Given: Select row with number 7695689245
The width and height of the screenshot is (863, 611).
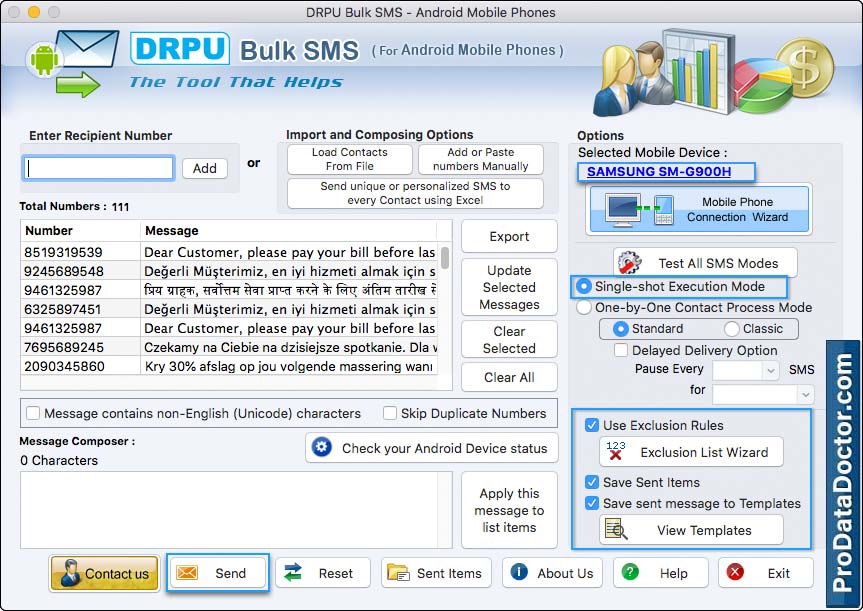Looking at the screenshot, I should (230, 347).
